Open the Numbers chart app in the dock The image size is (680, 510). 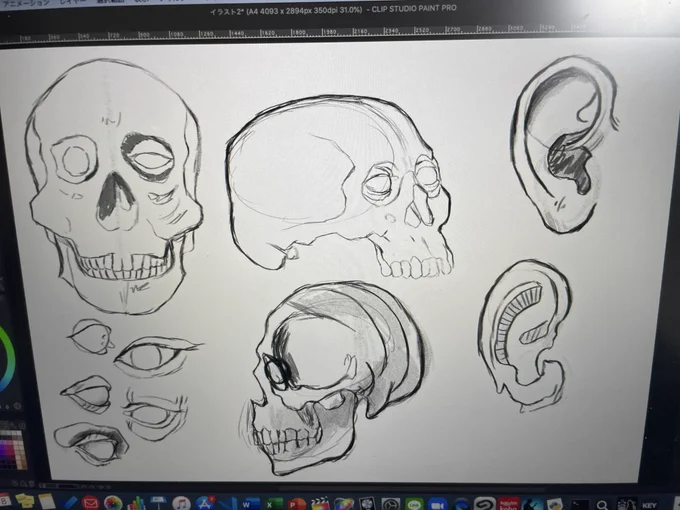(136, 503)
